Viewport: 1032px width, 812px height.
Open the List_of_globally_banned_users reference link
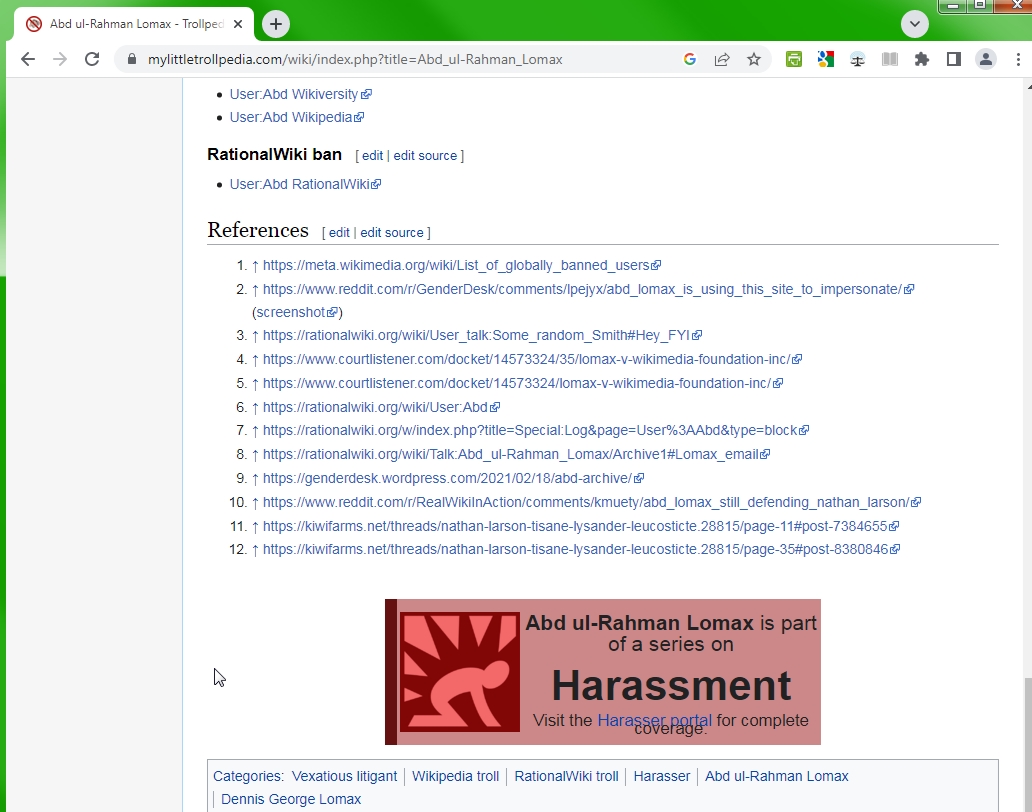[x=461, y=265]
